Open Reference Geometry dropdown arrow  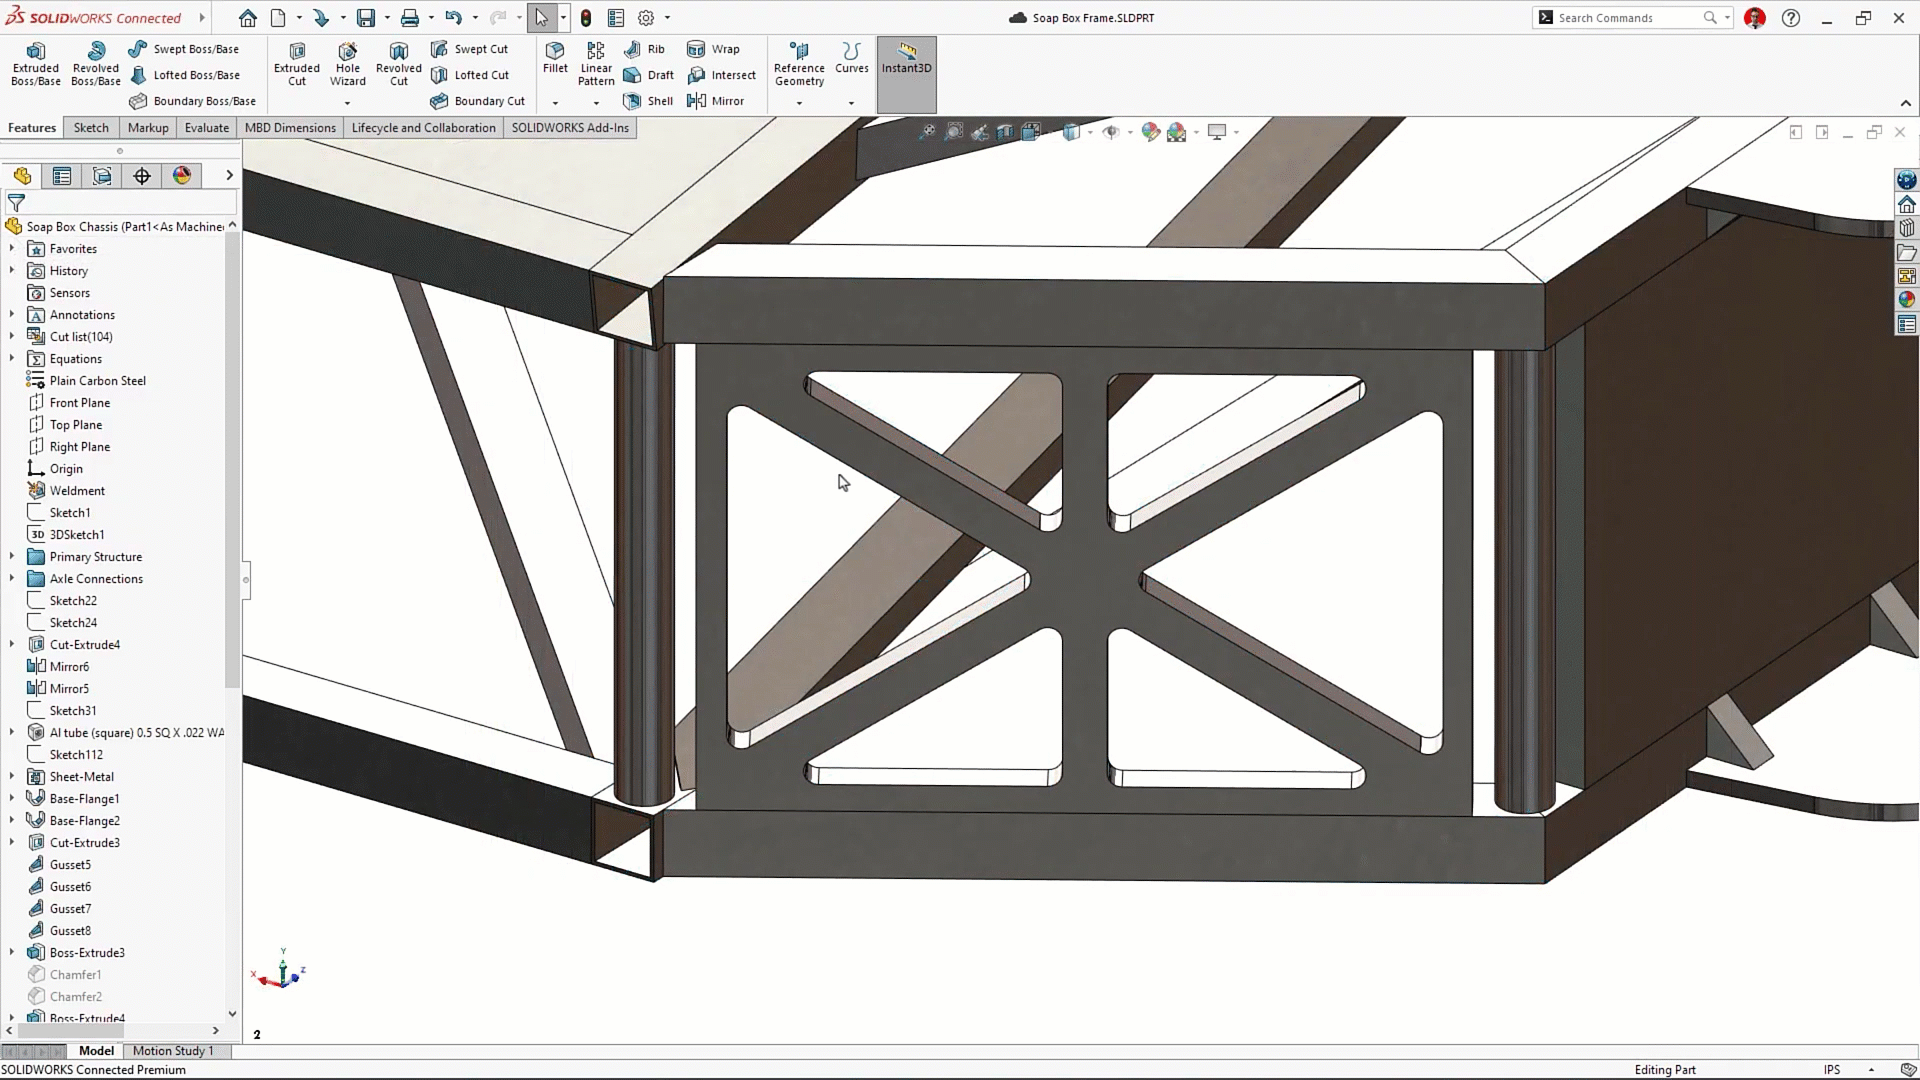(799, 102)
